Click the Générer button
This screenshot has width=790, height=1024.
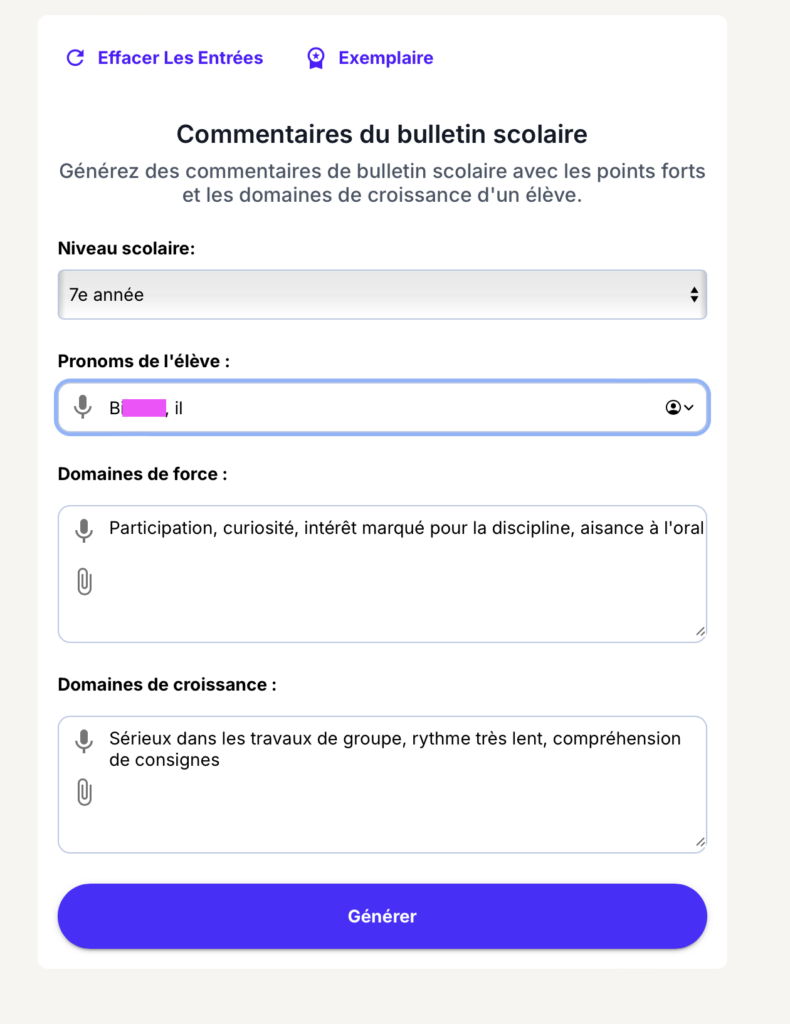382,916
